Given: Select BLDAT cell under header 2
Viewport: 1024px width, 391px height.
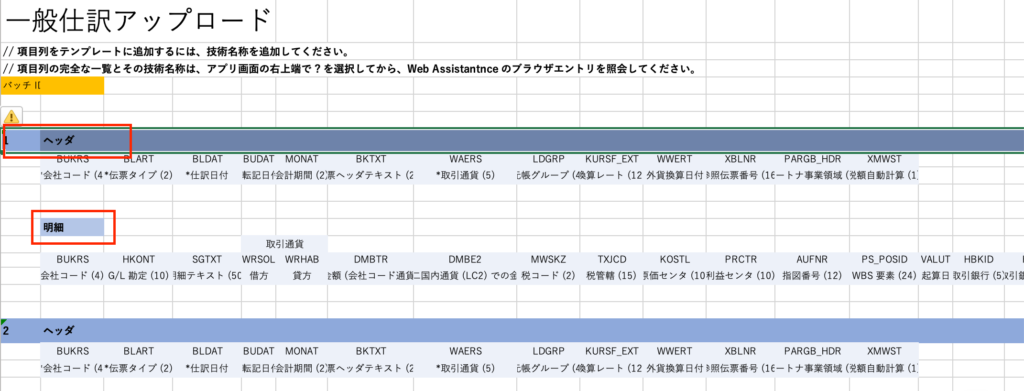Looking at the screenshot, I should 207,351.
